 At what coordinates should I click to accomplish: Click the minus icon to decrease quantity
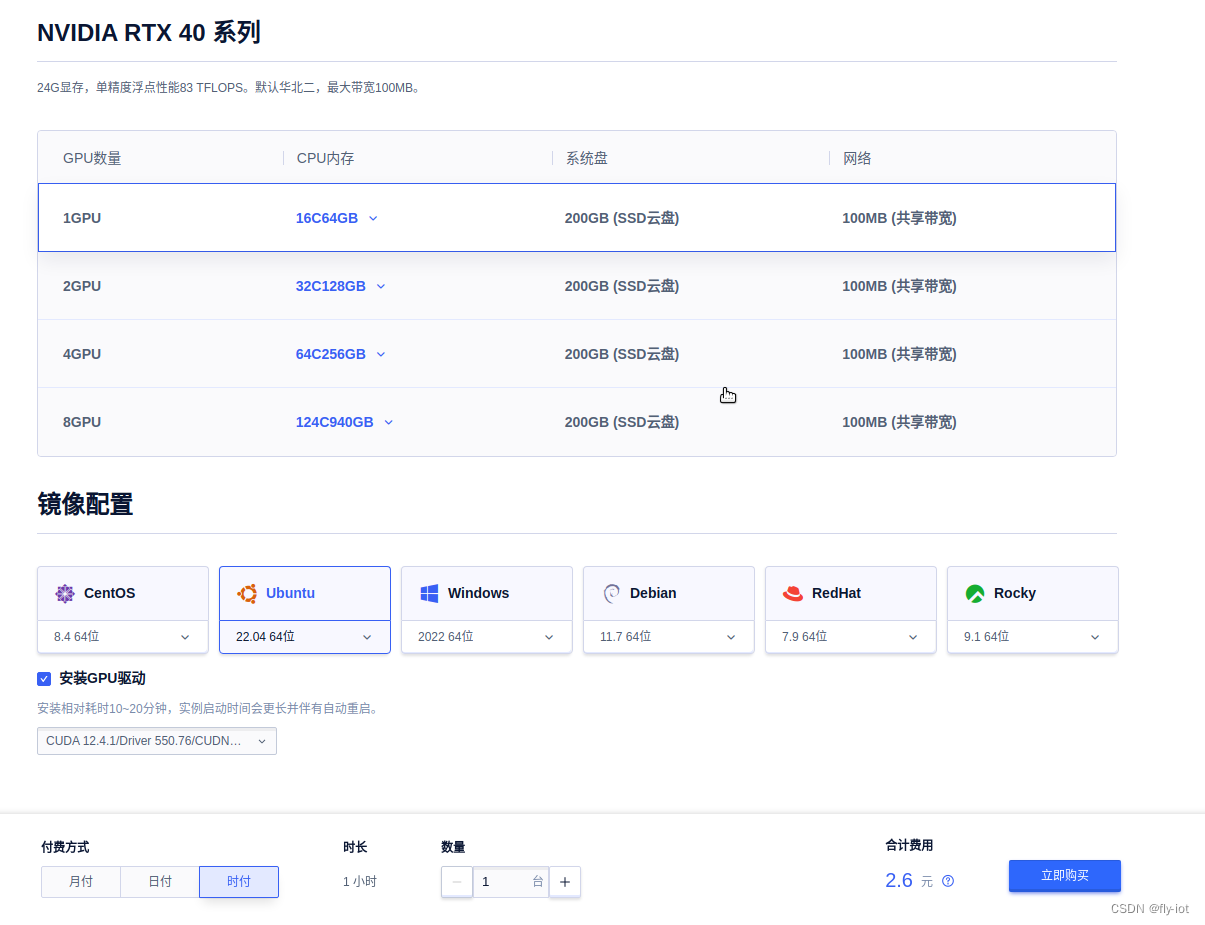click(x=456, y=882)
